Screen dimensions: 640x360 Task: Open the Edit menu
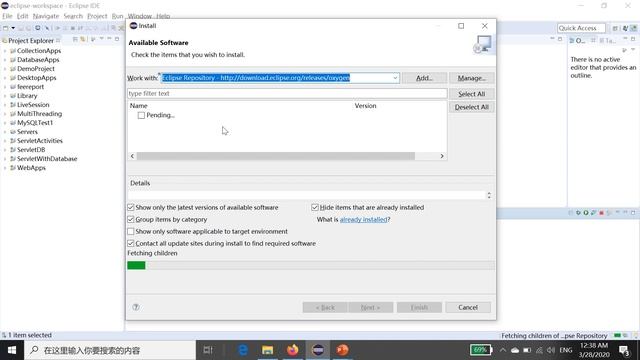tap(22, 16)
